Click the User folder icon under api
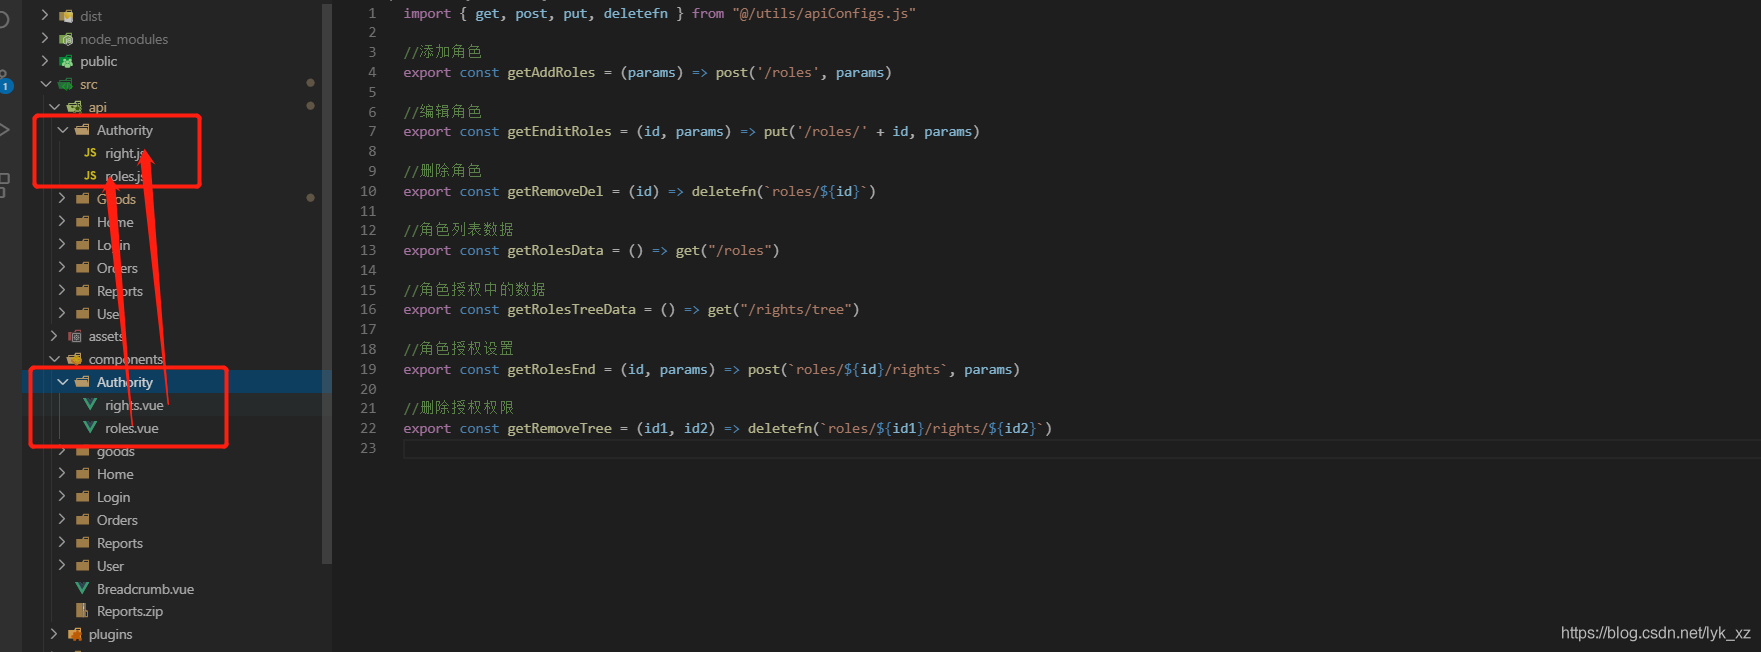Screen dimensions: 1761x652 pyautogui.click(x=83, y=314)
